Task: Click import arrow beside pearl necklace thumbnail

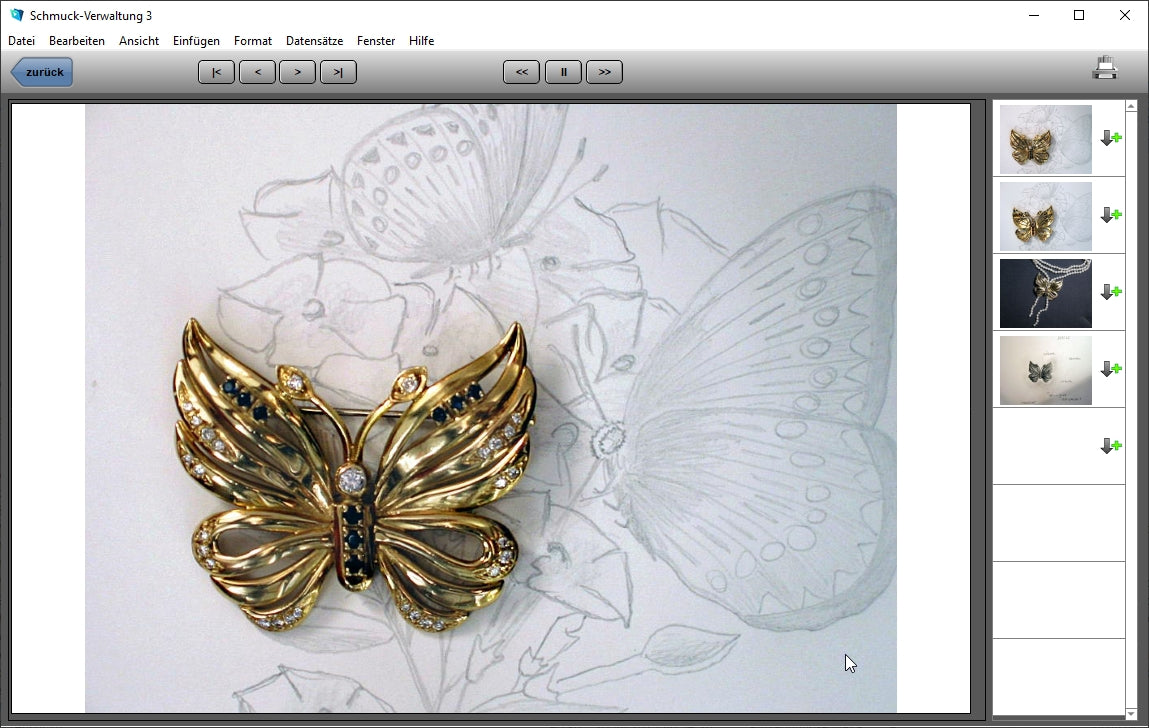Action: (x=1110, y=293)
